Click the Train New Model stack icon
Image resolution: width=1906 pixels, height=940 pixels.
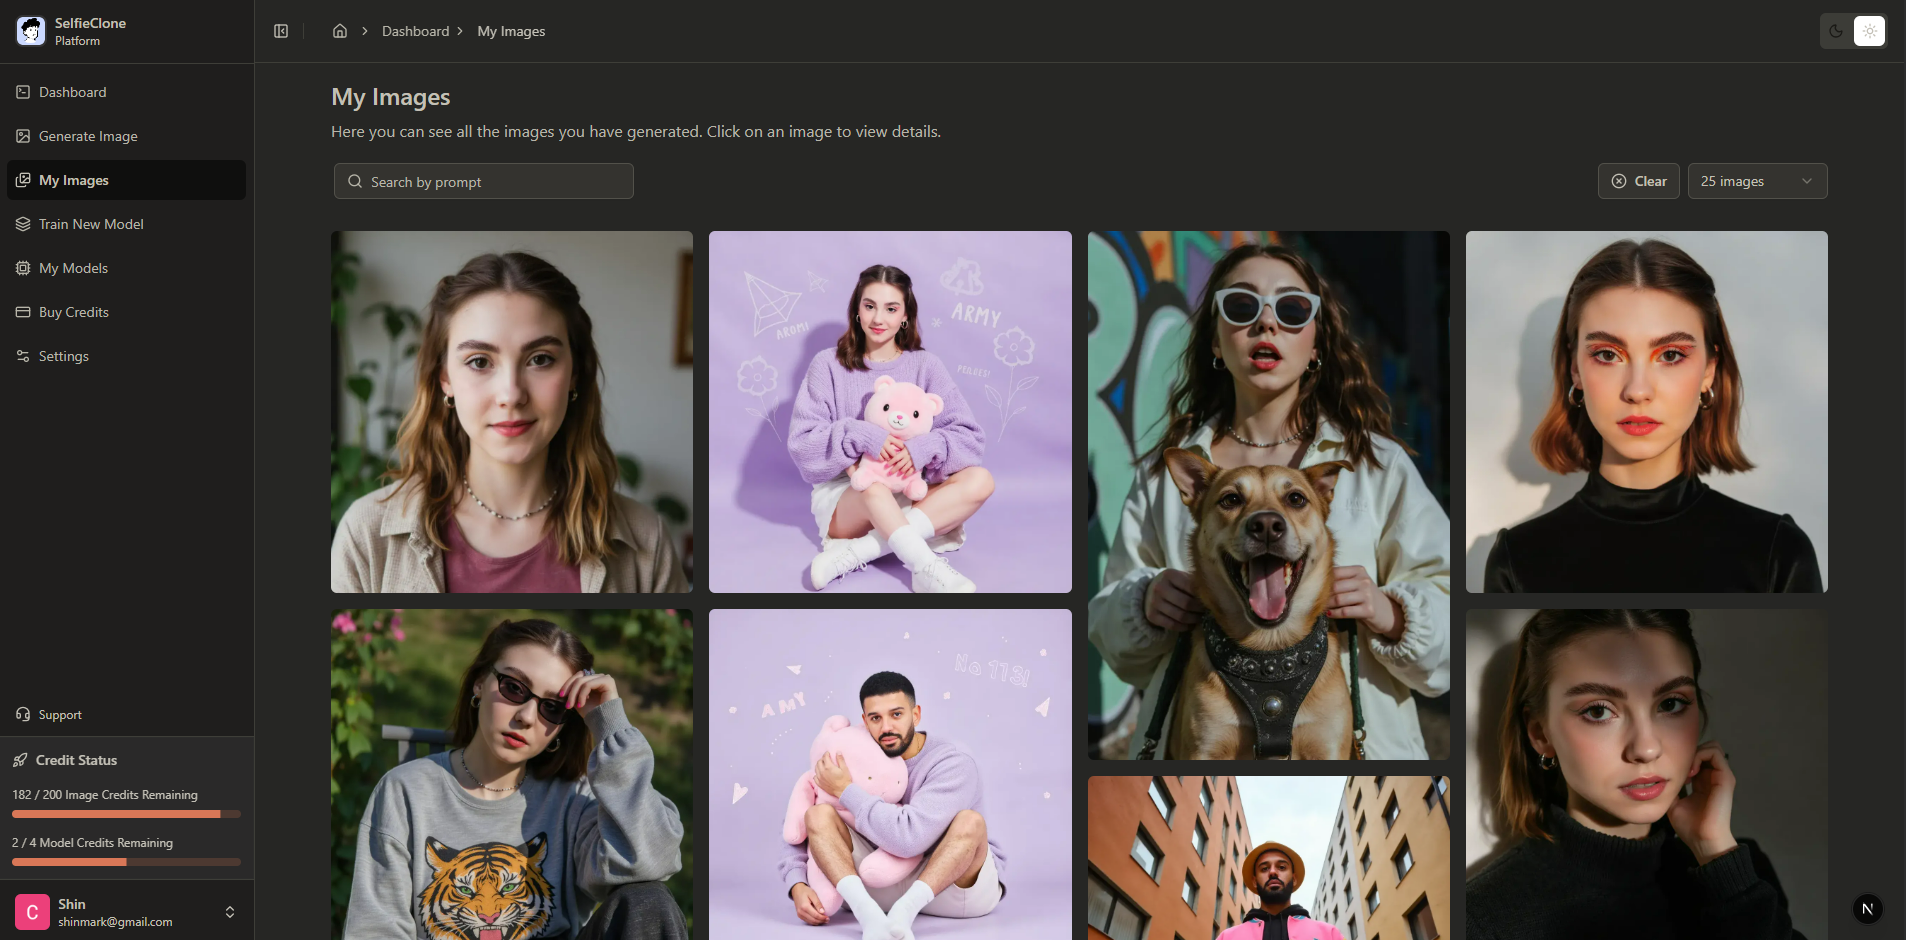coord(22,224)
